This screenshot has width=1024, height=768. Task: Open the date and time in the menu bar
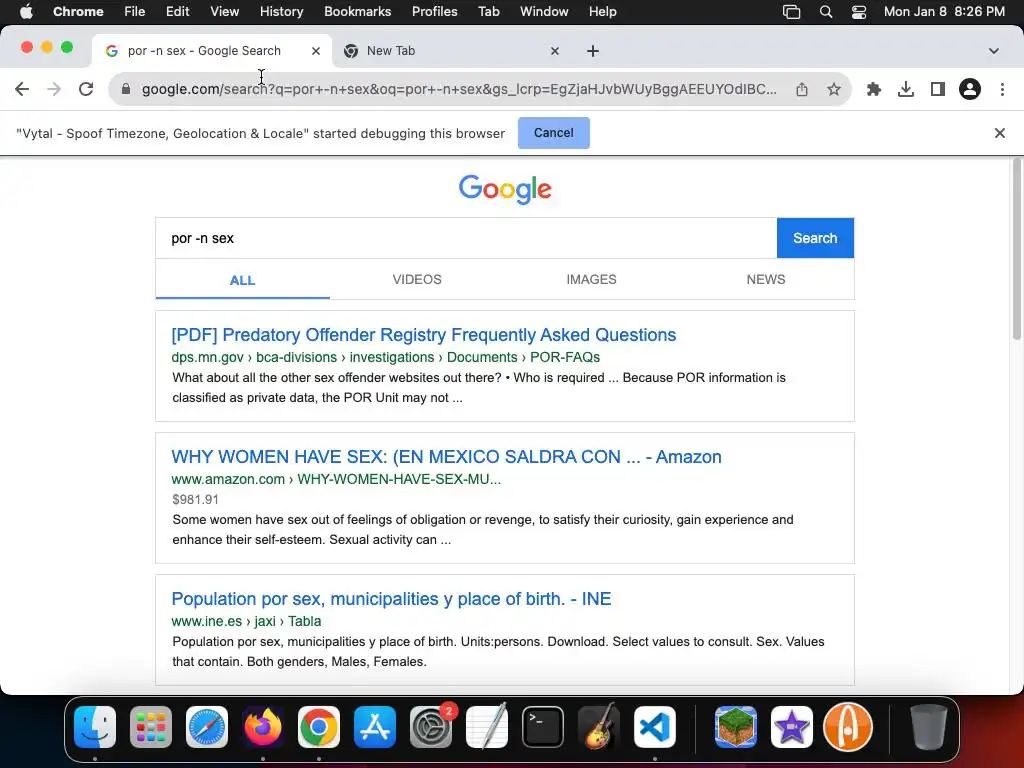(944, 12)
